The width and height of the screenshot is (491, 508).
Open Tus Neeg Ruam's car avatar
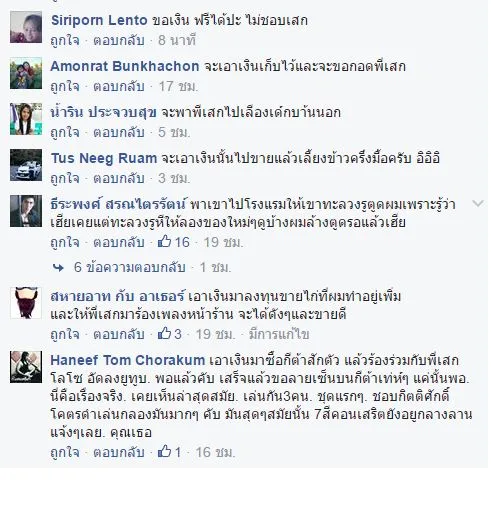pos(26,165)
